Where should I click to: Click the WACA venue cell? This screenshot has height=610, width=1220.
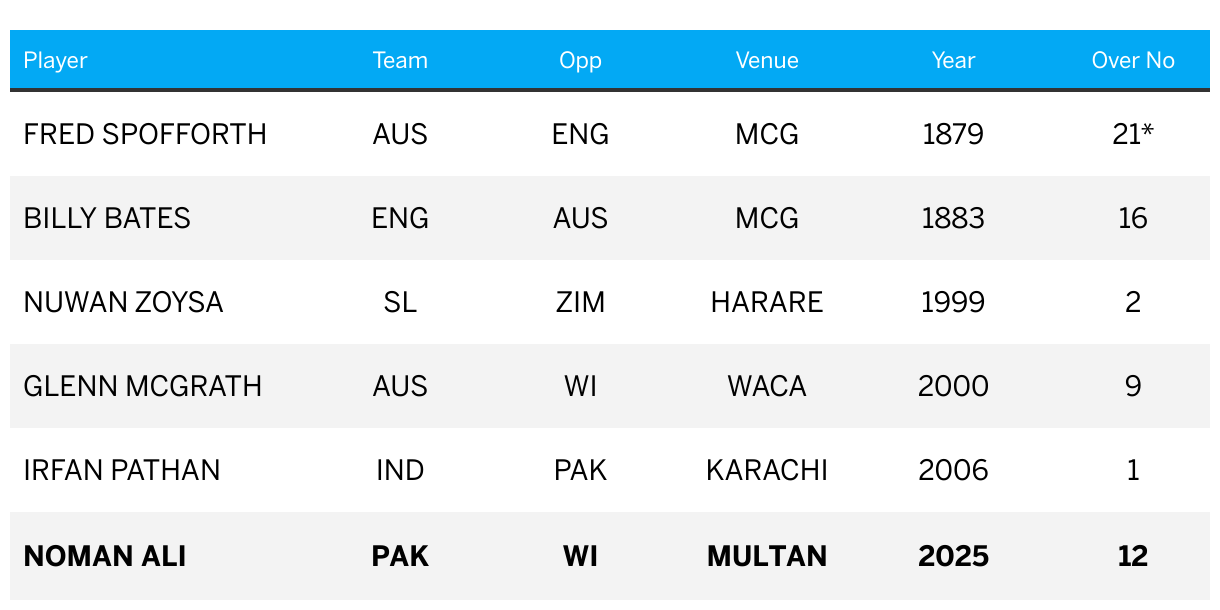767,386
